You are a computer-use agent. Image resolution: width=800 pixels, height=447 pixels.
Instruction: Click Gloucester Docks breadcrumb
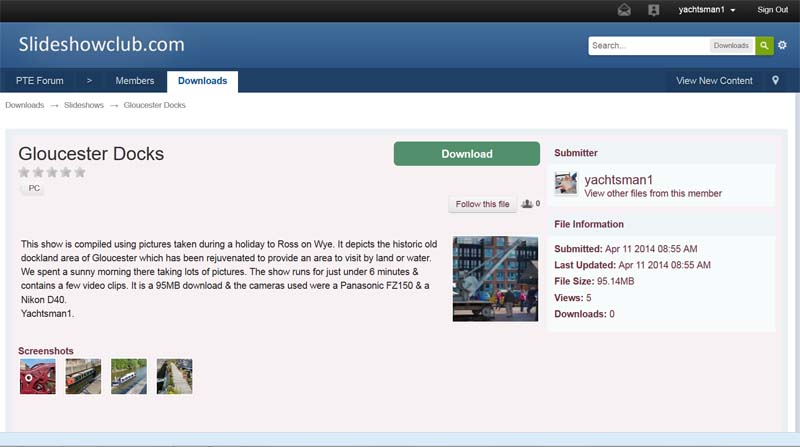coord(155,105)
